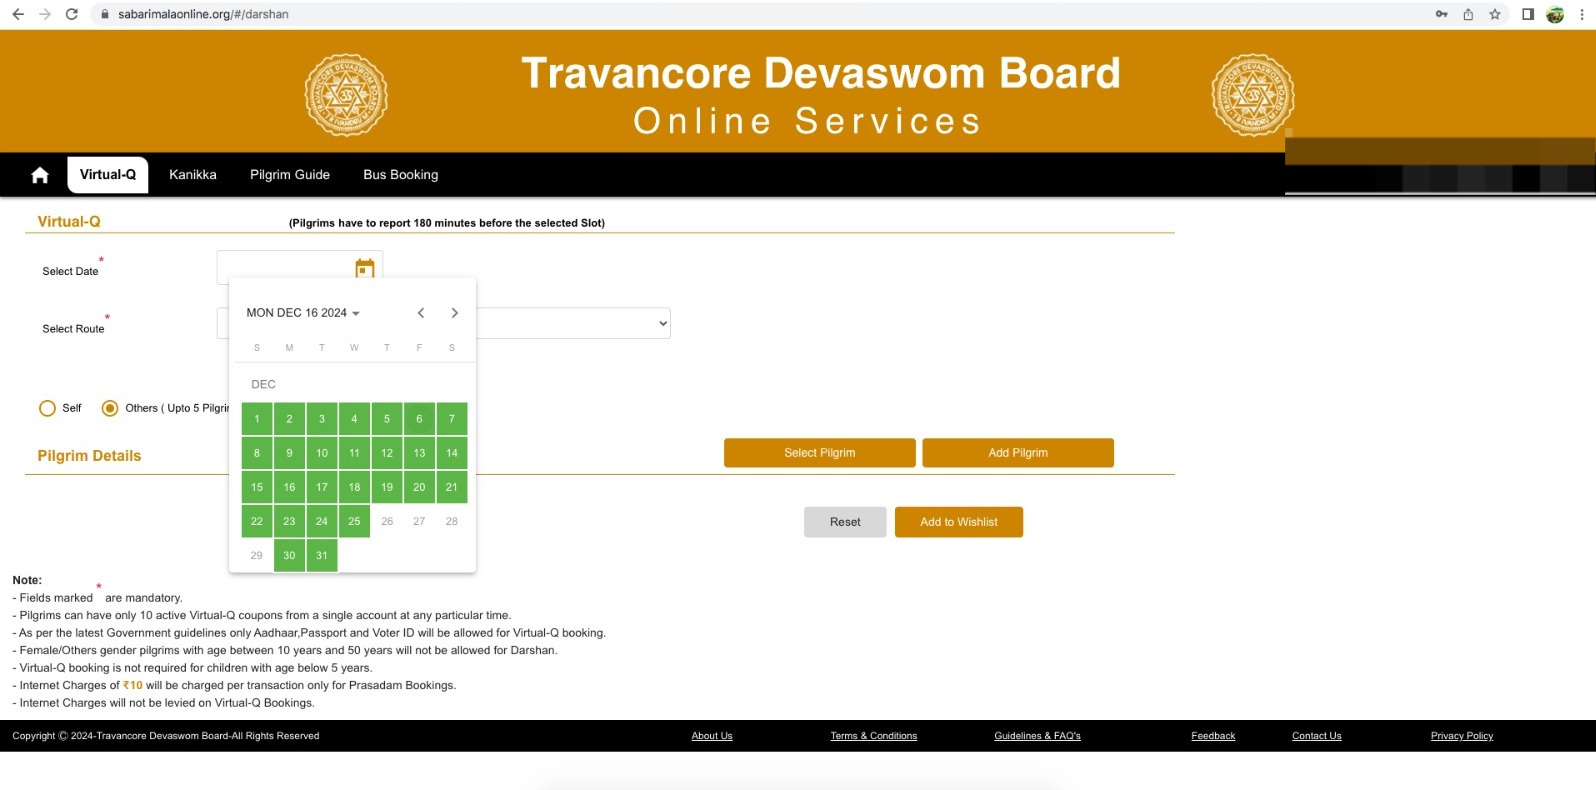Click the browser back arrow

18,14
